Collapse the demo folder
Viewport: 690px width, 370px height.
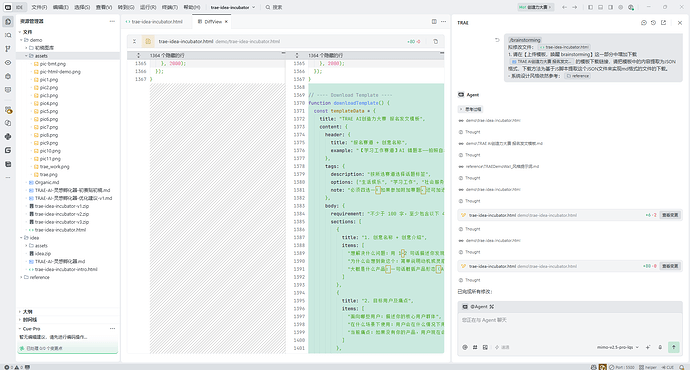21,40
